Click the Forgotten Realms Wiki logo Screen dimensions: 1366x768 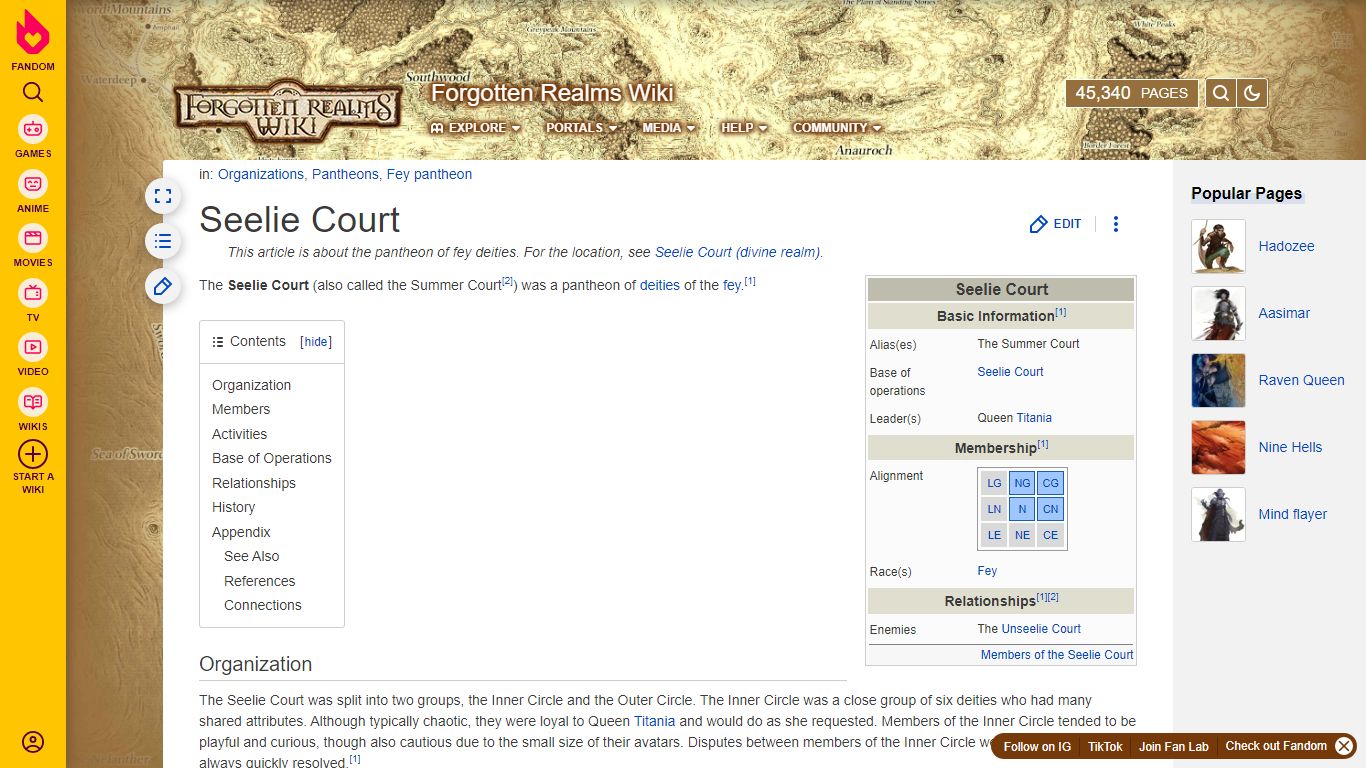[x=288, y=112]
